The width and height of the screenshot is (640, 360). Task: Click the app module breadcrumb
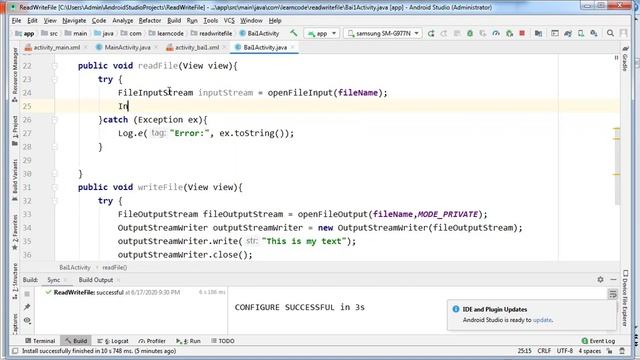click(x=24, y=33)
